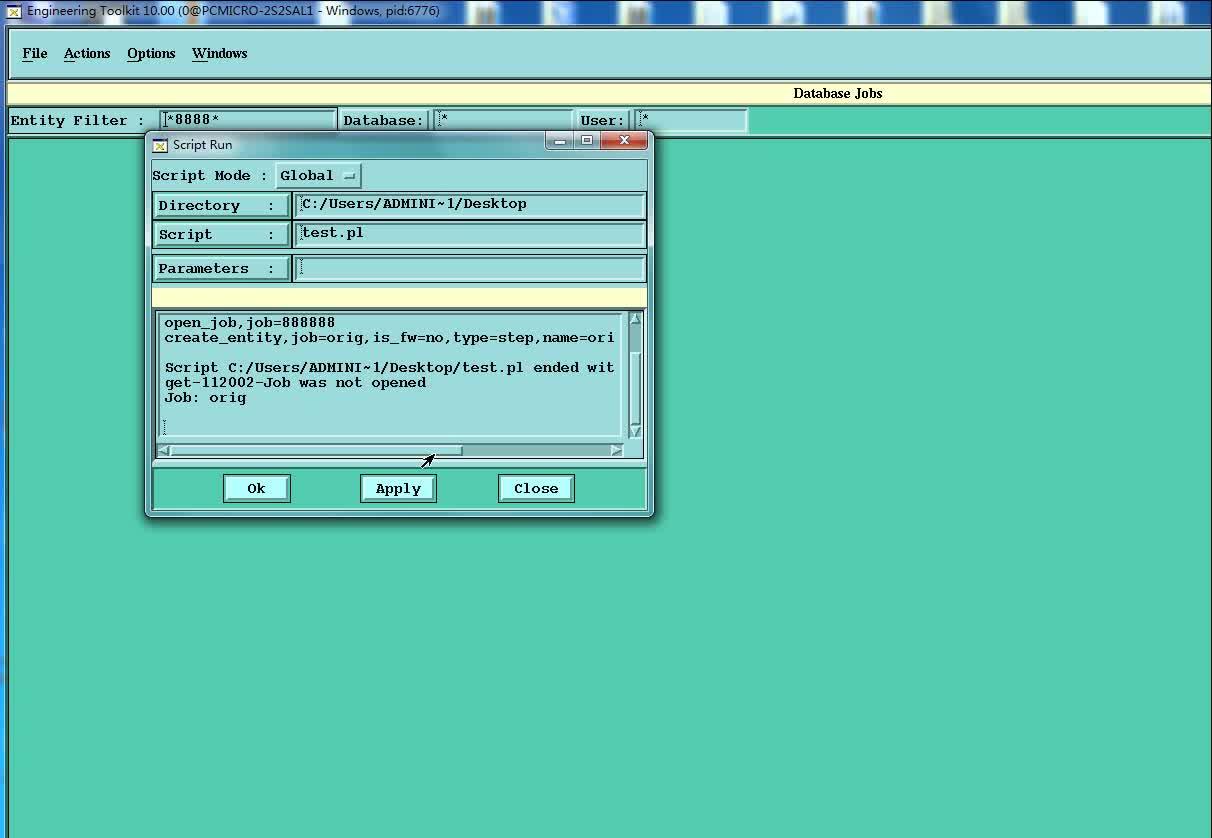Viewport: 1212px width, 838px height.
Task: Open the File menu
Action: (35, 54)
